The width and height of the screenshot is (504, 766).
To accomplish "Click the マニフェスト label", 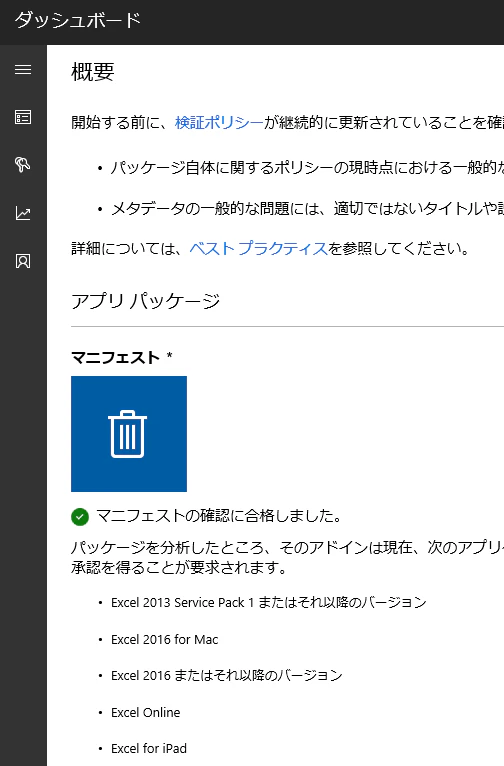I will point(116,357).
